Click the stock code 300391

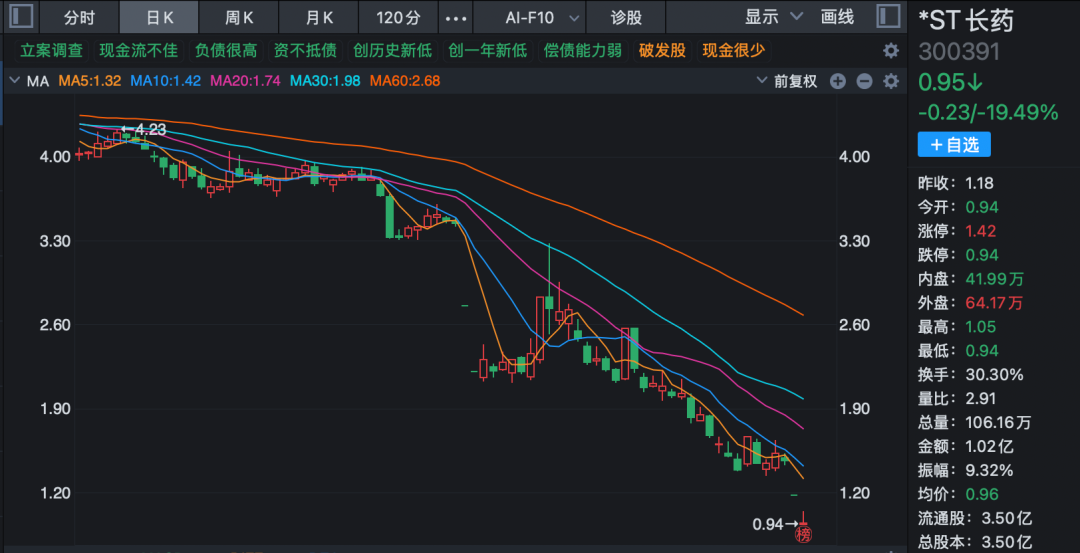tap(959, 52)
